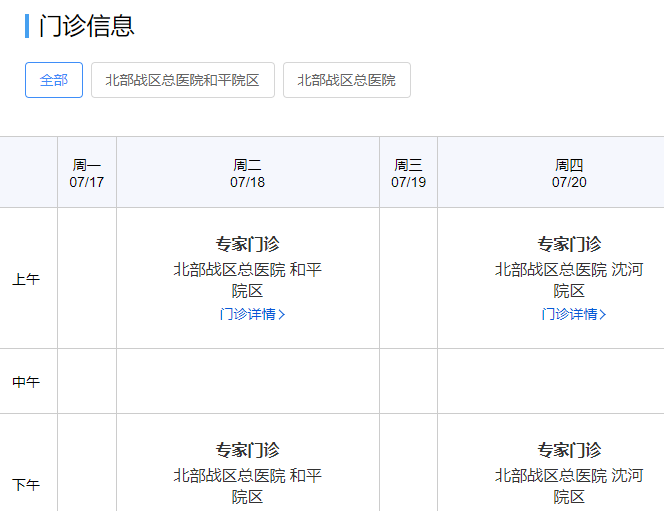
Task: Select the 周一 07/17 column header
Action: point(87,173)
